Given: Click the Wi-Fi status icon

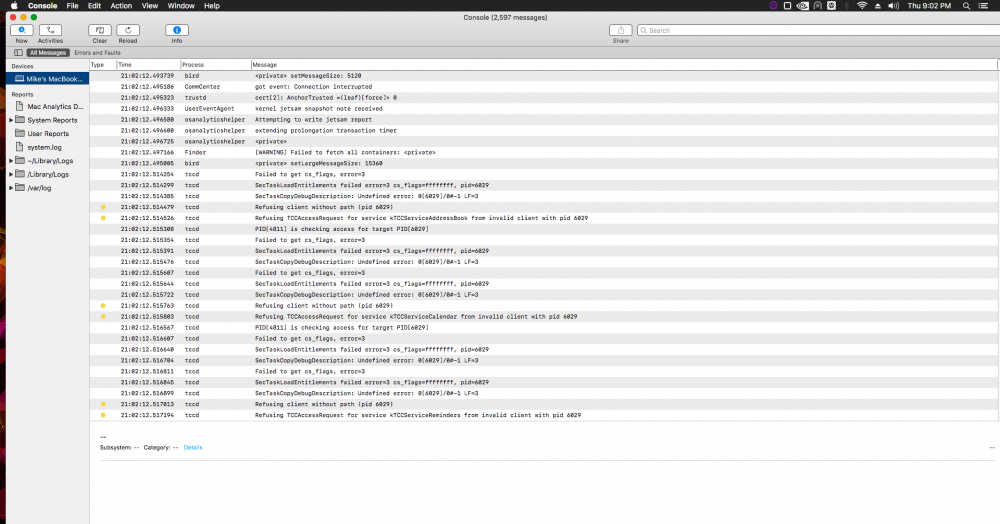Looking at the screenshot, I should pyautogui.click(x=862, y=6).
